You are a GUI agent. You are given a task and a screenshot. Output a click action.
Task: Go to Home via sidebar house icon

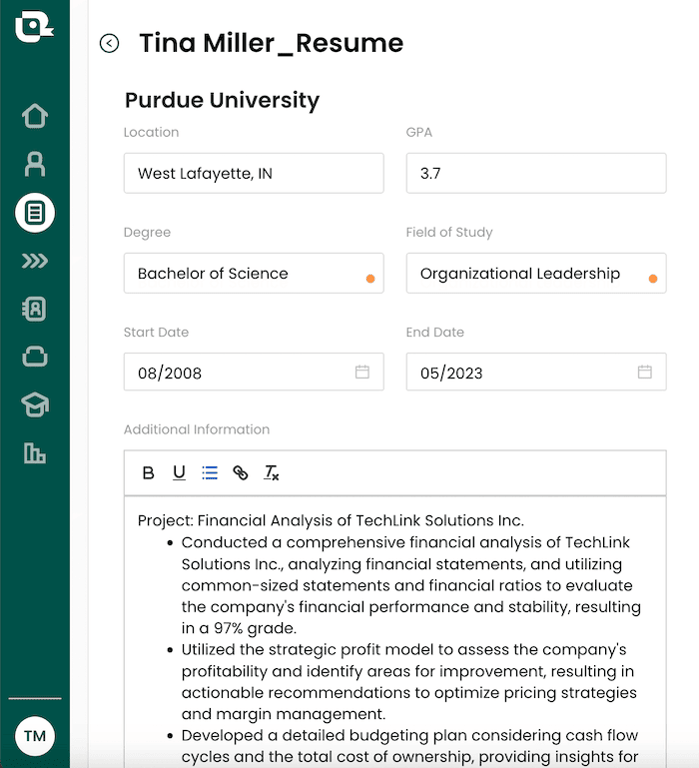35,116
